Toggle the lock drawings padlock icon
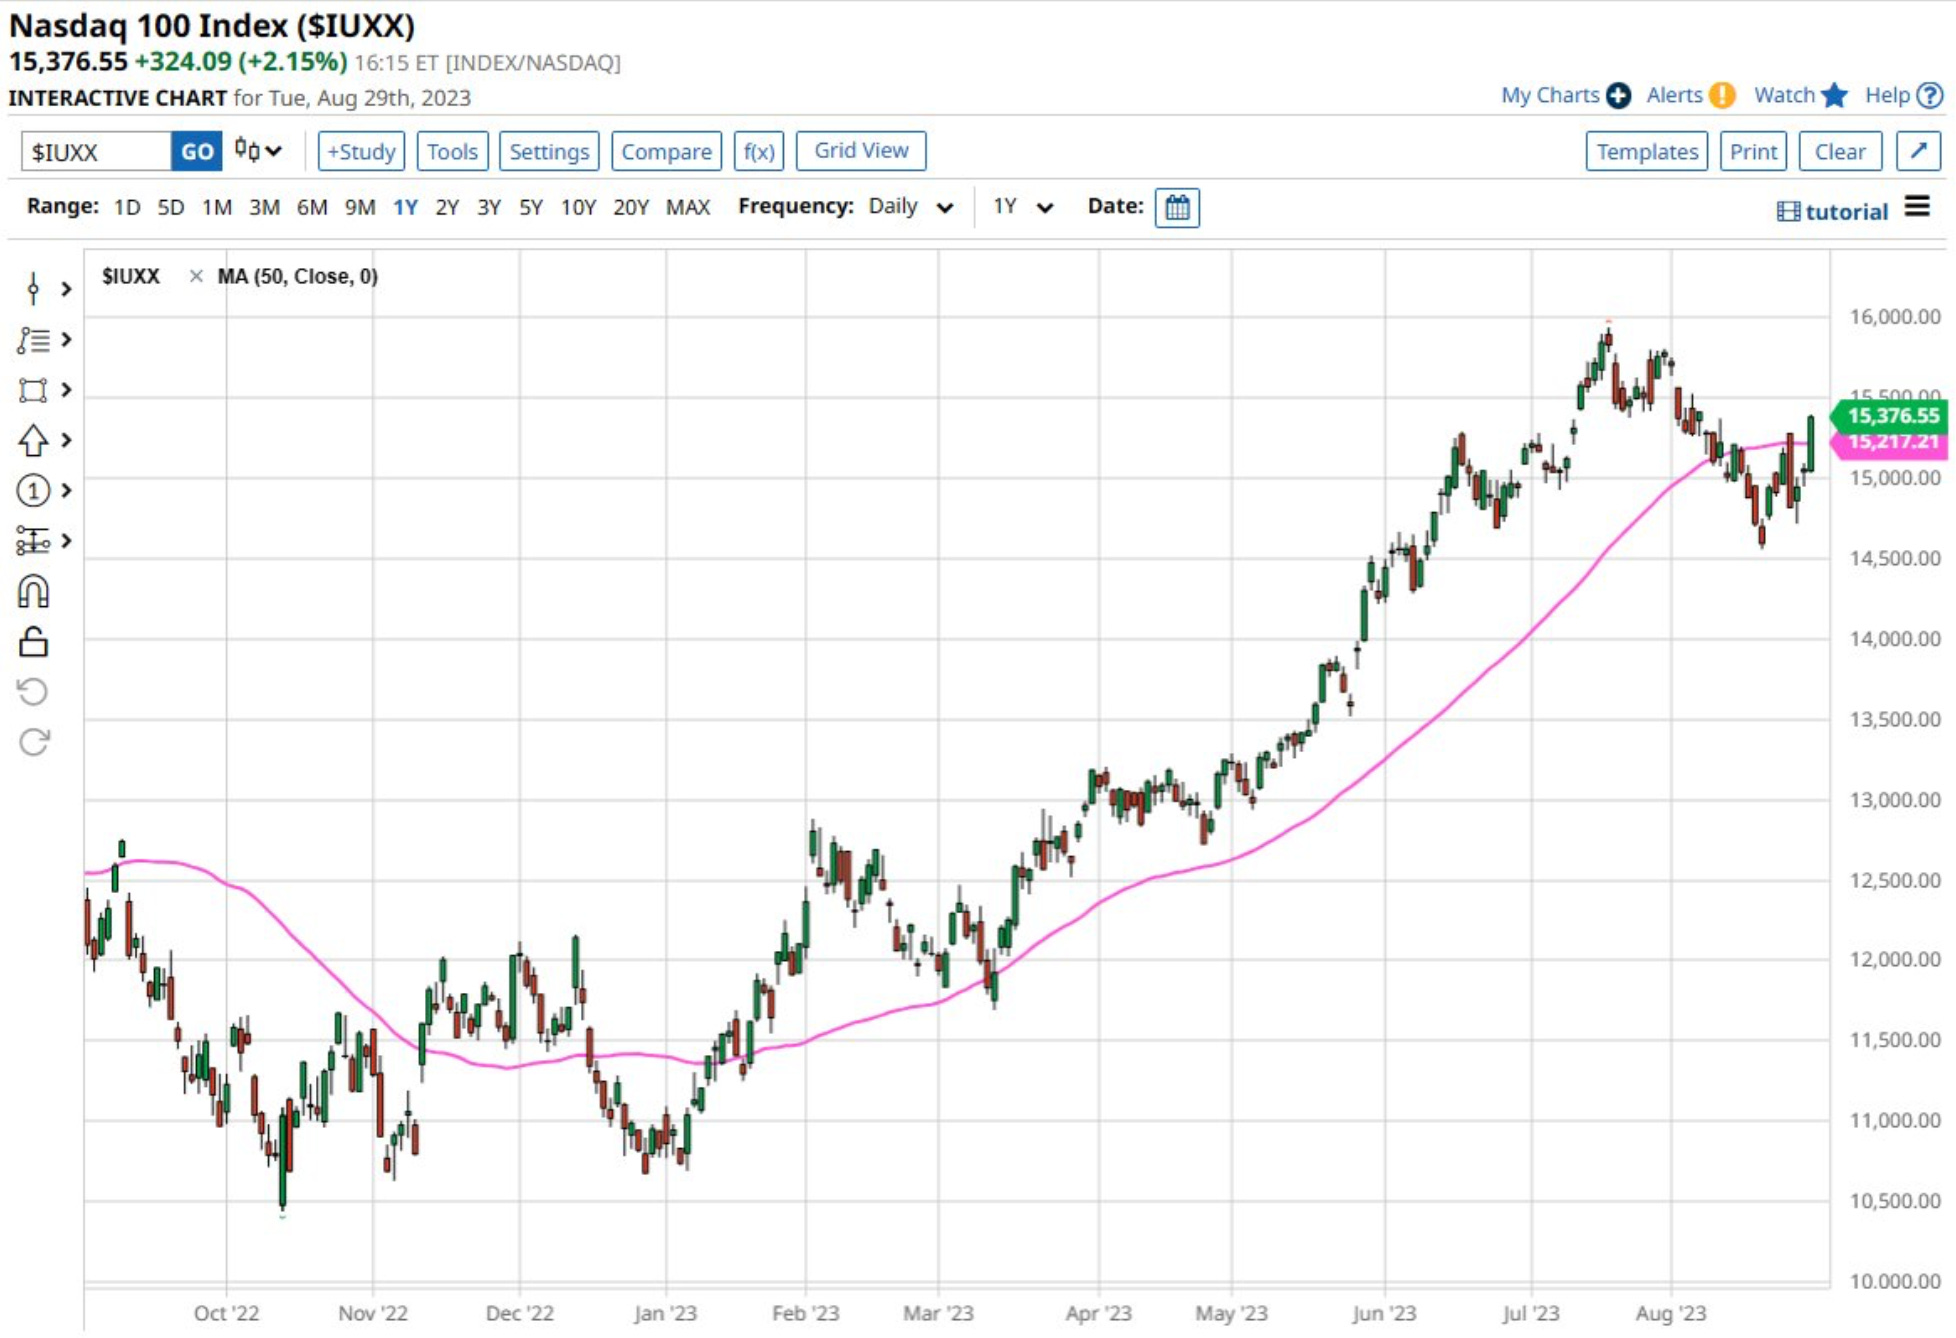 tap(33, 642)
